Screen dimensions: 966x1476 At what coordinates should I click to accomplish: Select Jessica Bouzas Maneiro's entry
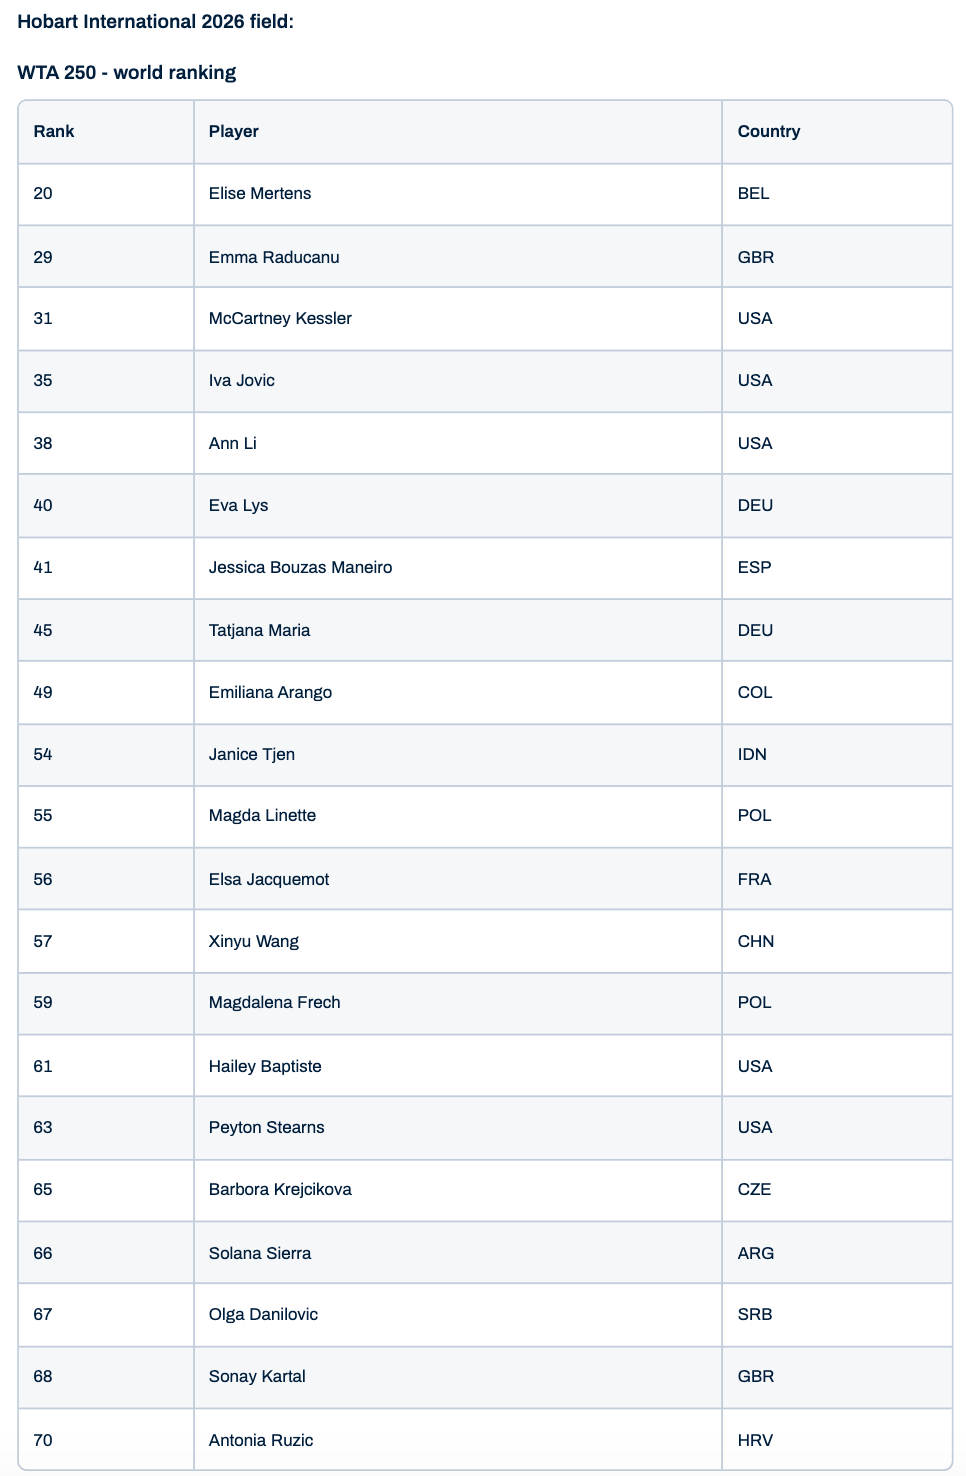tap(300, 568)
